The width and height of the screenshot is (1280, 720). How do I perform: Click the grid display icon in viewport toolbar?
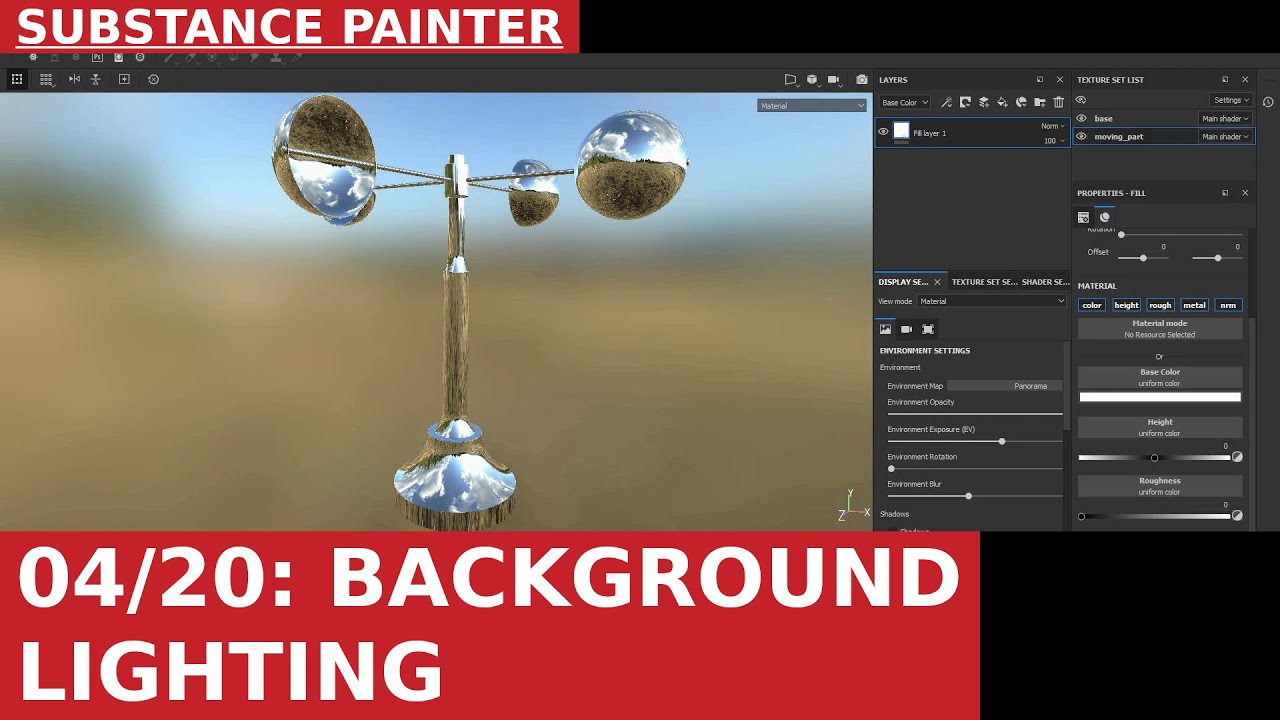(17, 79)
